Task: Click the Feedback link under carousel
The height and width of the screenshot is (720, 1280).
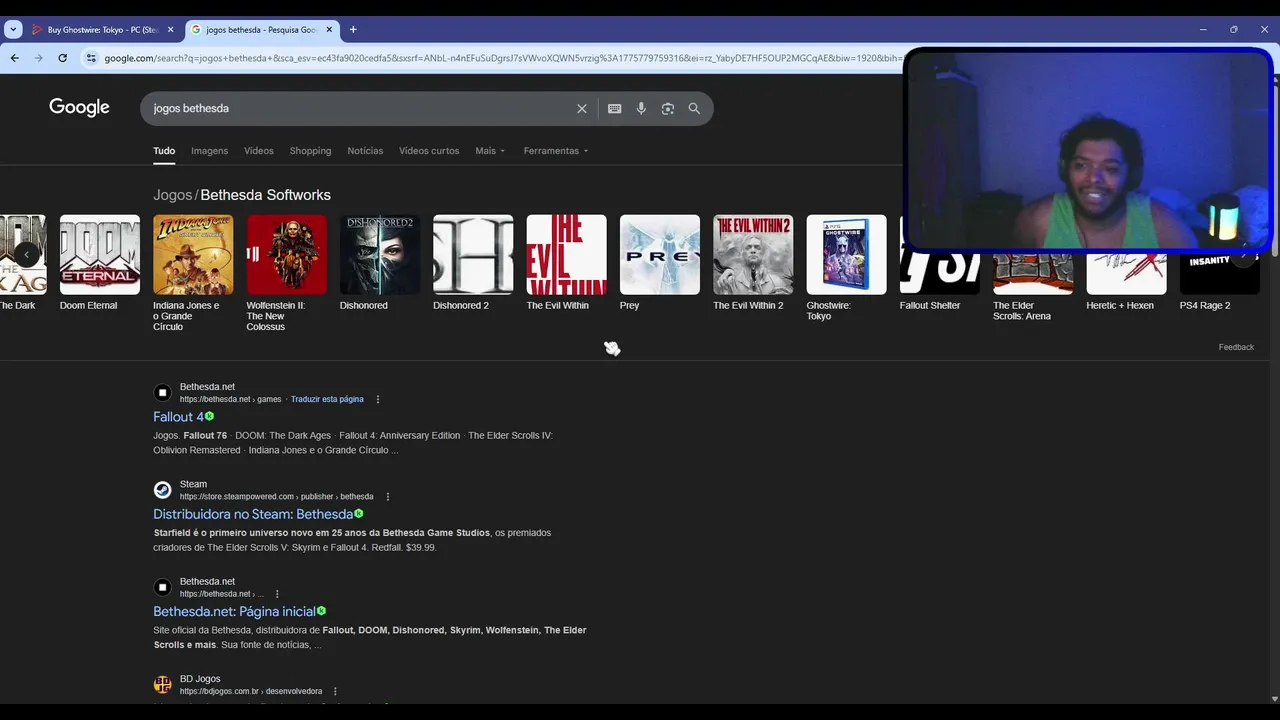Action: click(x=1236, y=347)
